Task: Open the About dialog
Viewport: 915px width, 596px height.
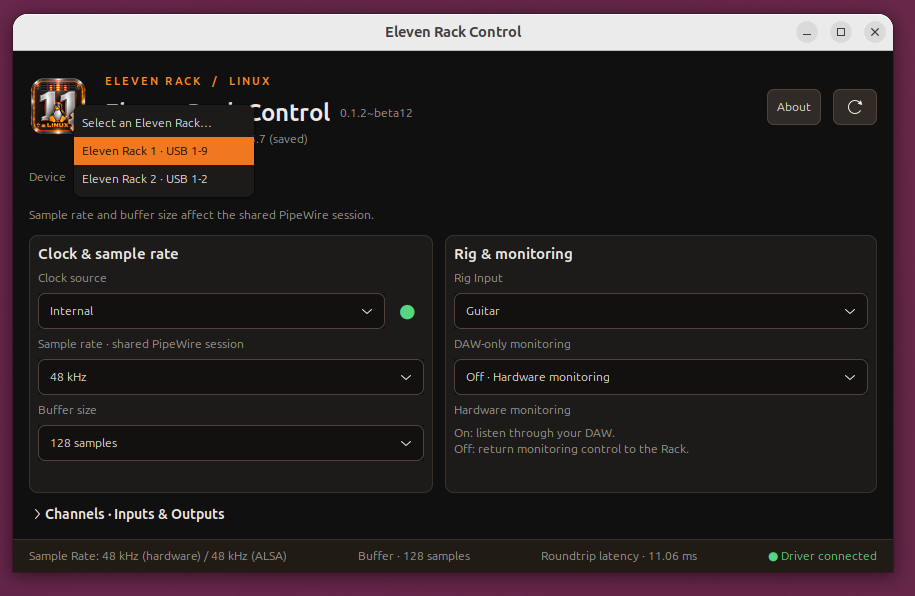Action: tap(794, 107)
